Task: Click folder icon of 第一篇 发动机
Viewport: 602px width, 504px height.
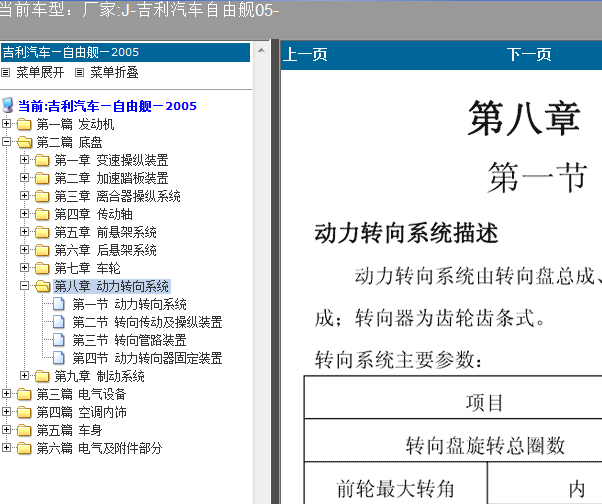Action: (x=24, y=124)
